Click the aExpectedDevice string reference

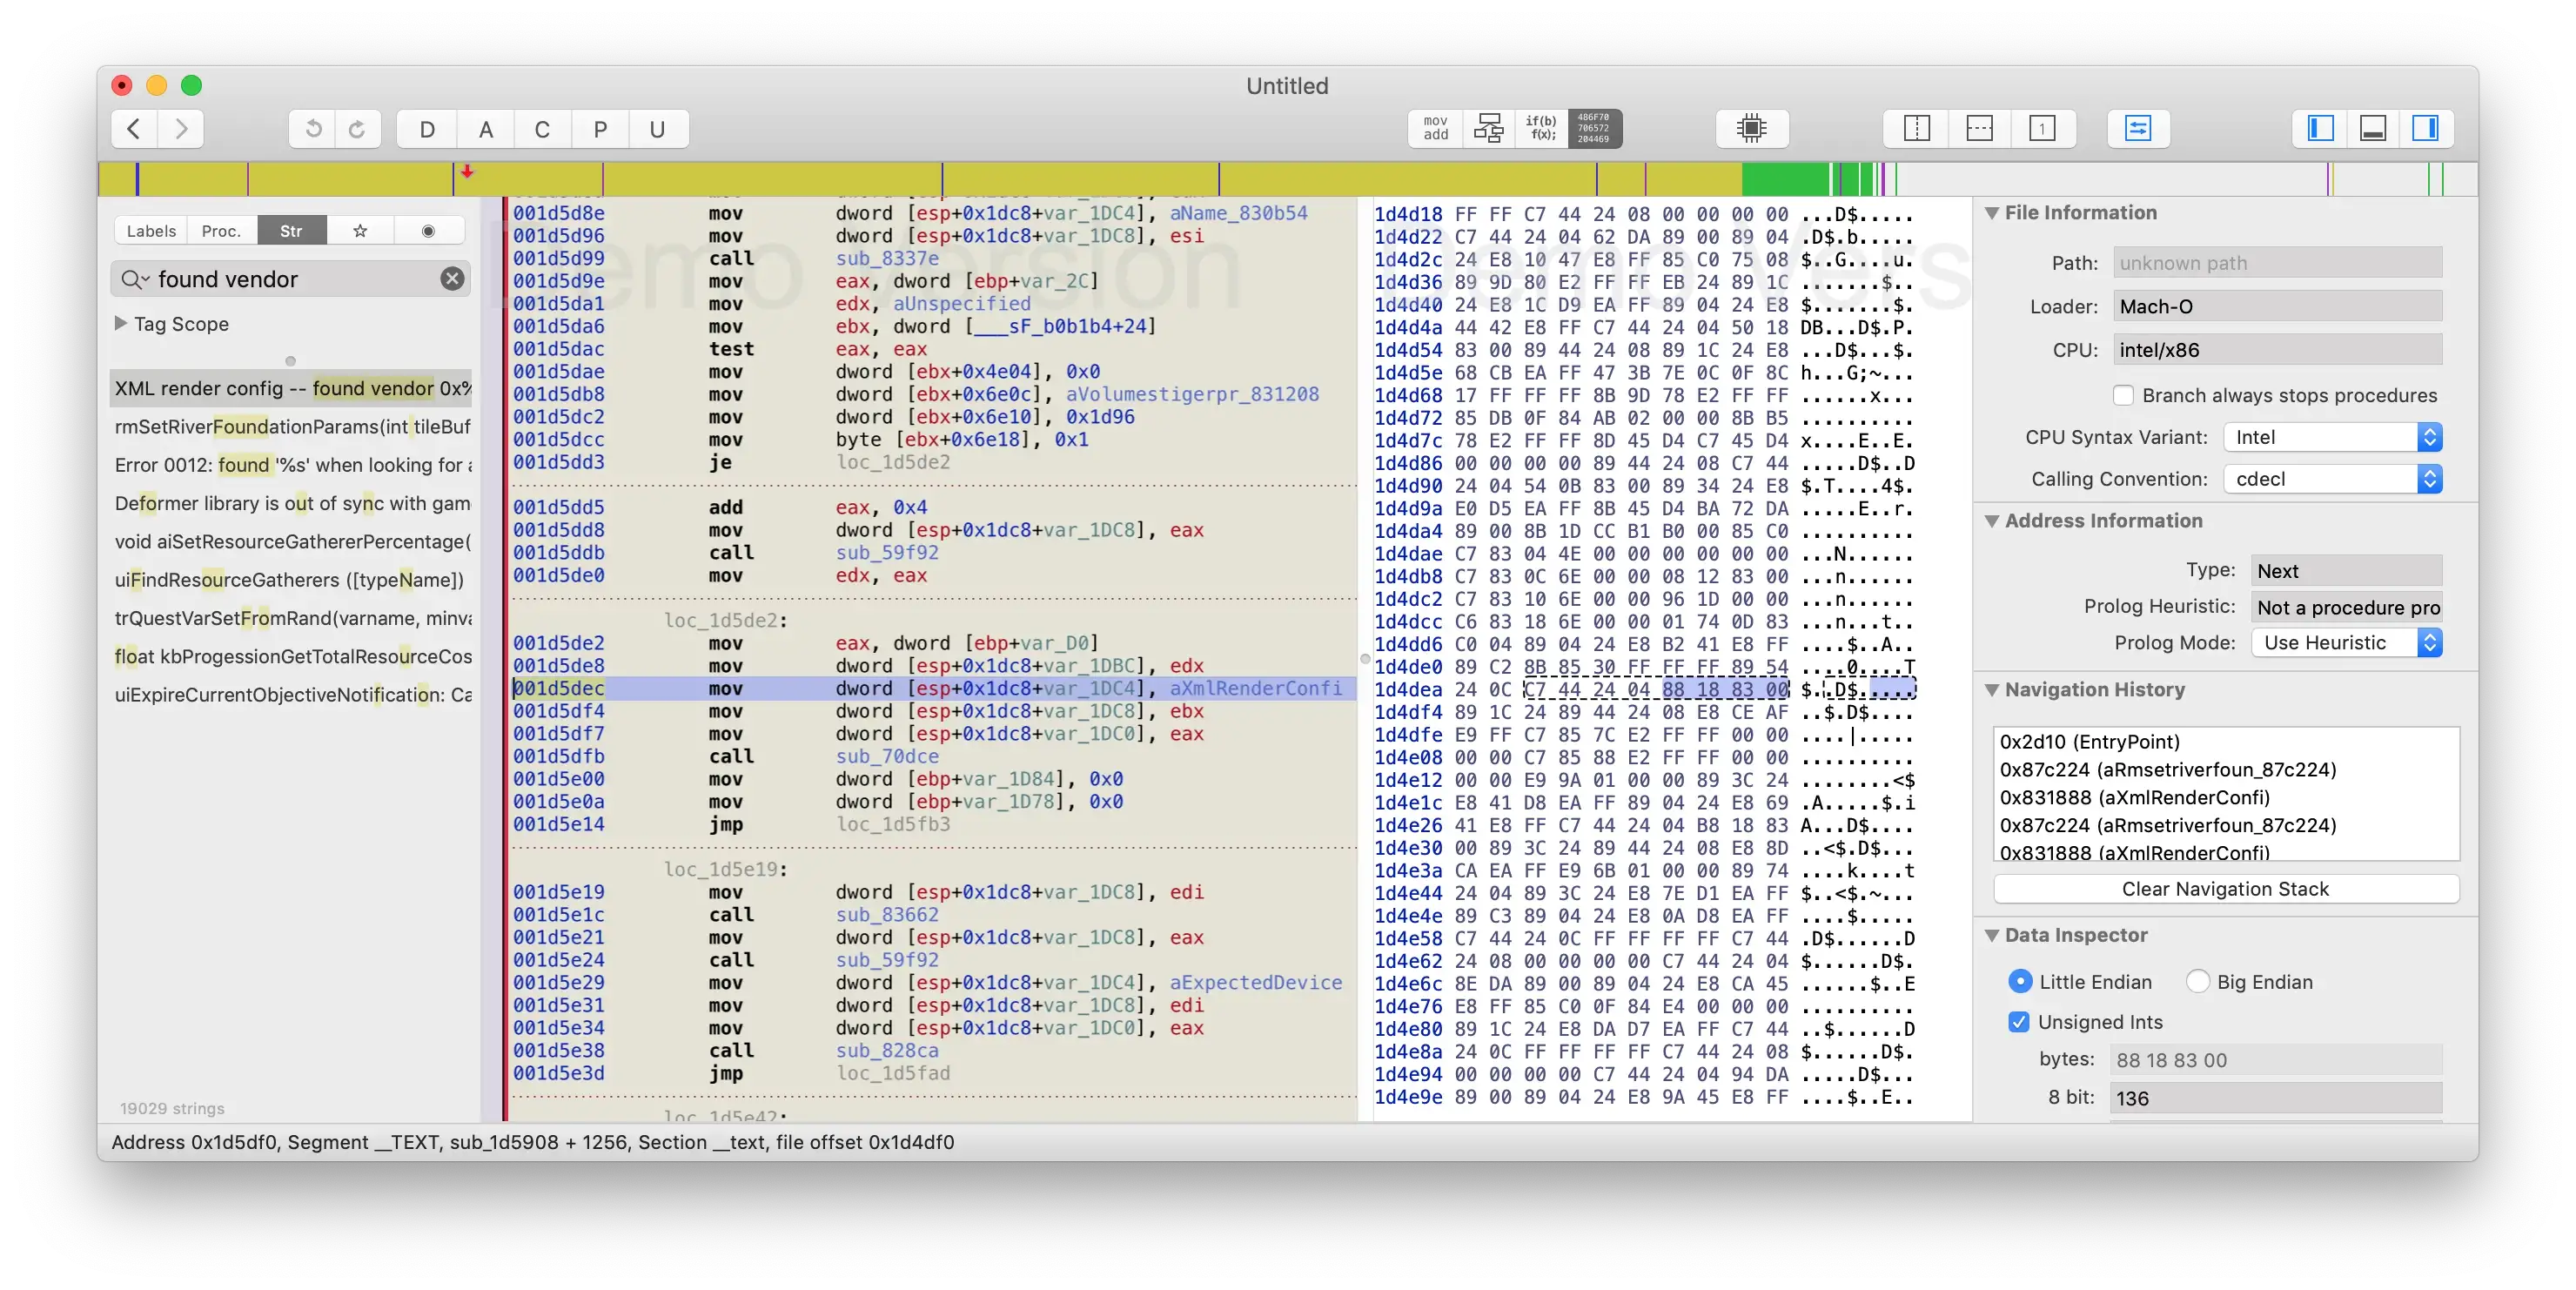pyautogui.click(x=1256, y=982)
